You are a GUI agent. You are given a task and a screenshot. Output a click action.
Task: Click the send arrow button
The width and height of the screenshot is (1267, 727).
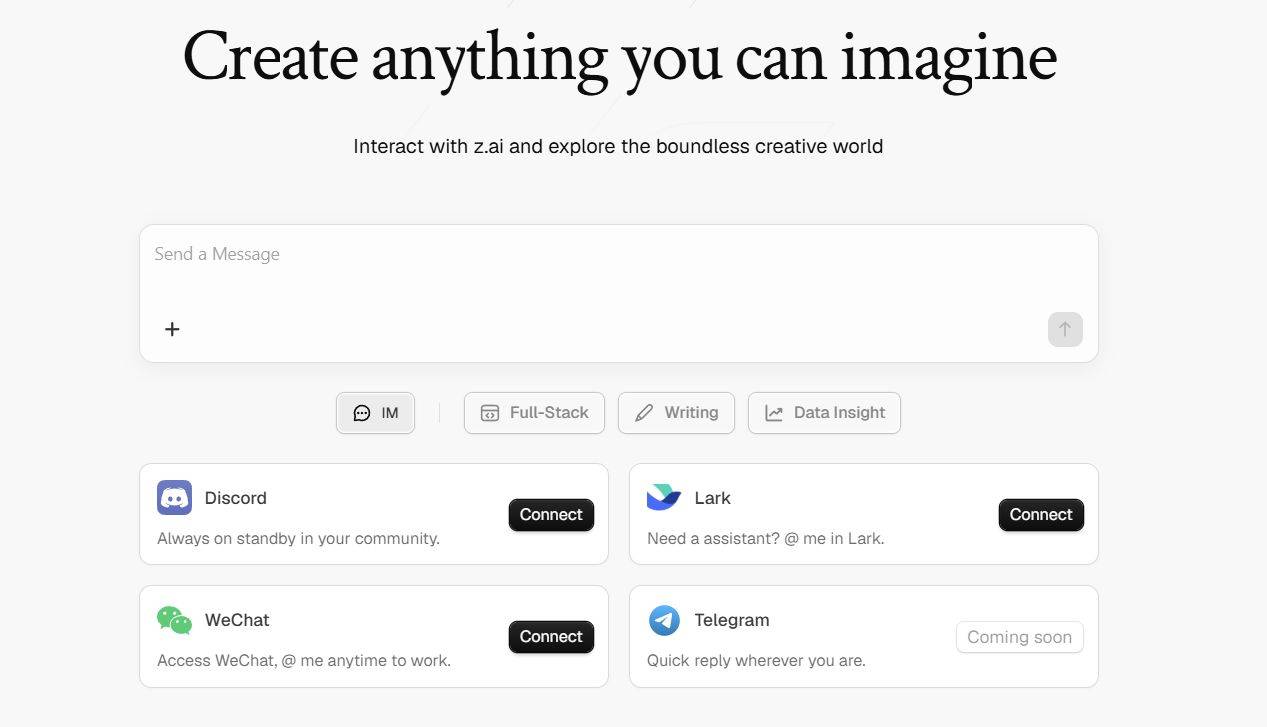coord(1065,329)
